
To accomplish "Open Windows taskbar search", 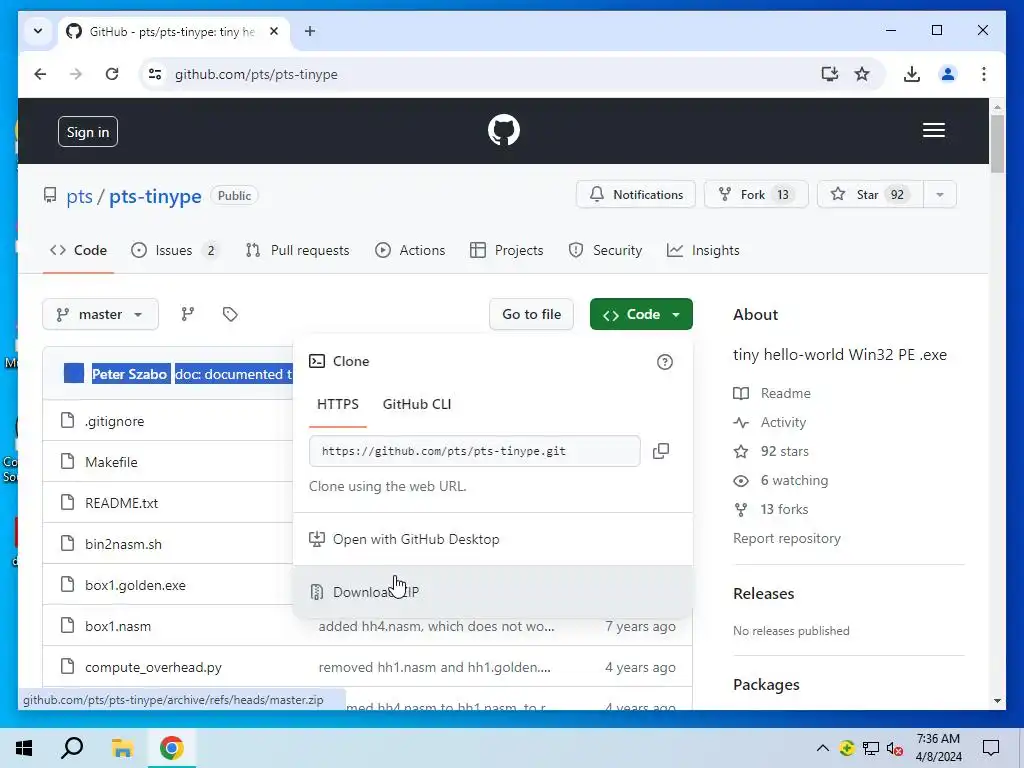I will (x=72, y=747).
